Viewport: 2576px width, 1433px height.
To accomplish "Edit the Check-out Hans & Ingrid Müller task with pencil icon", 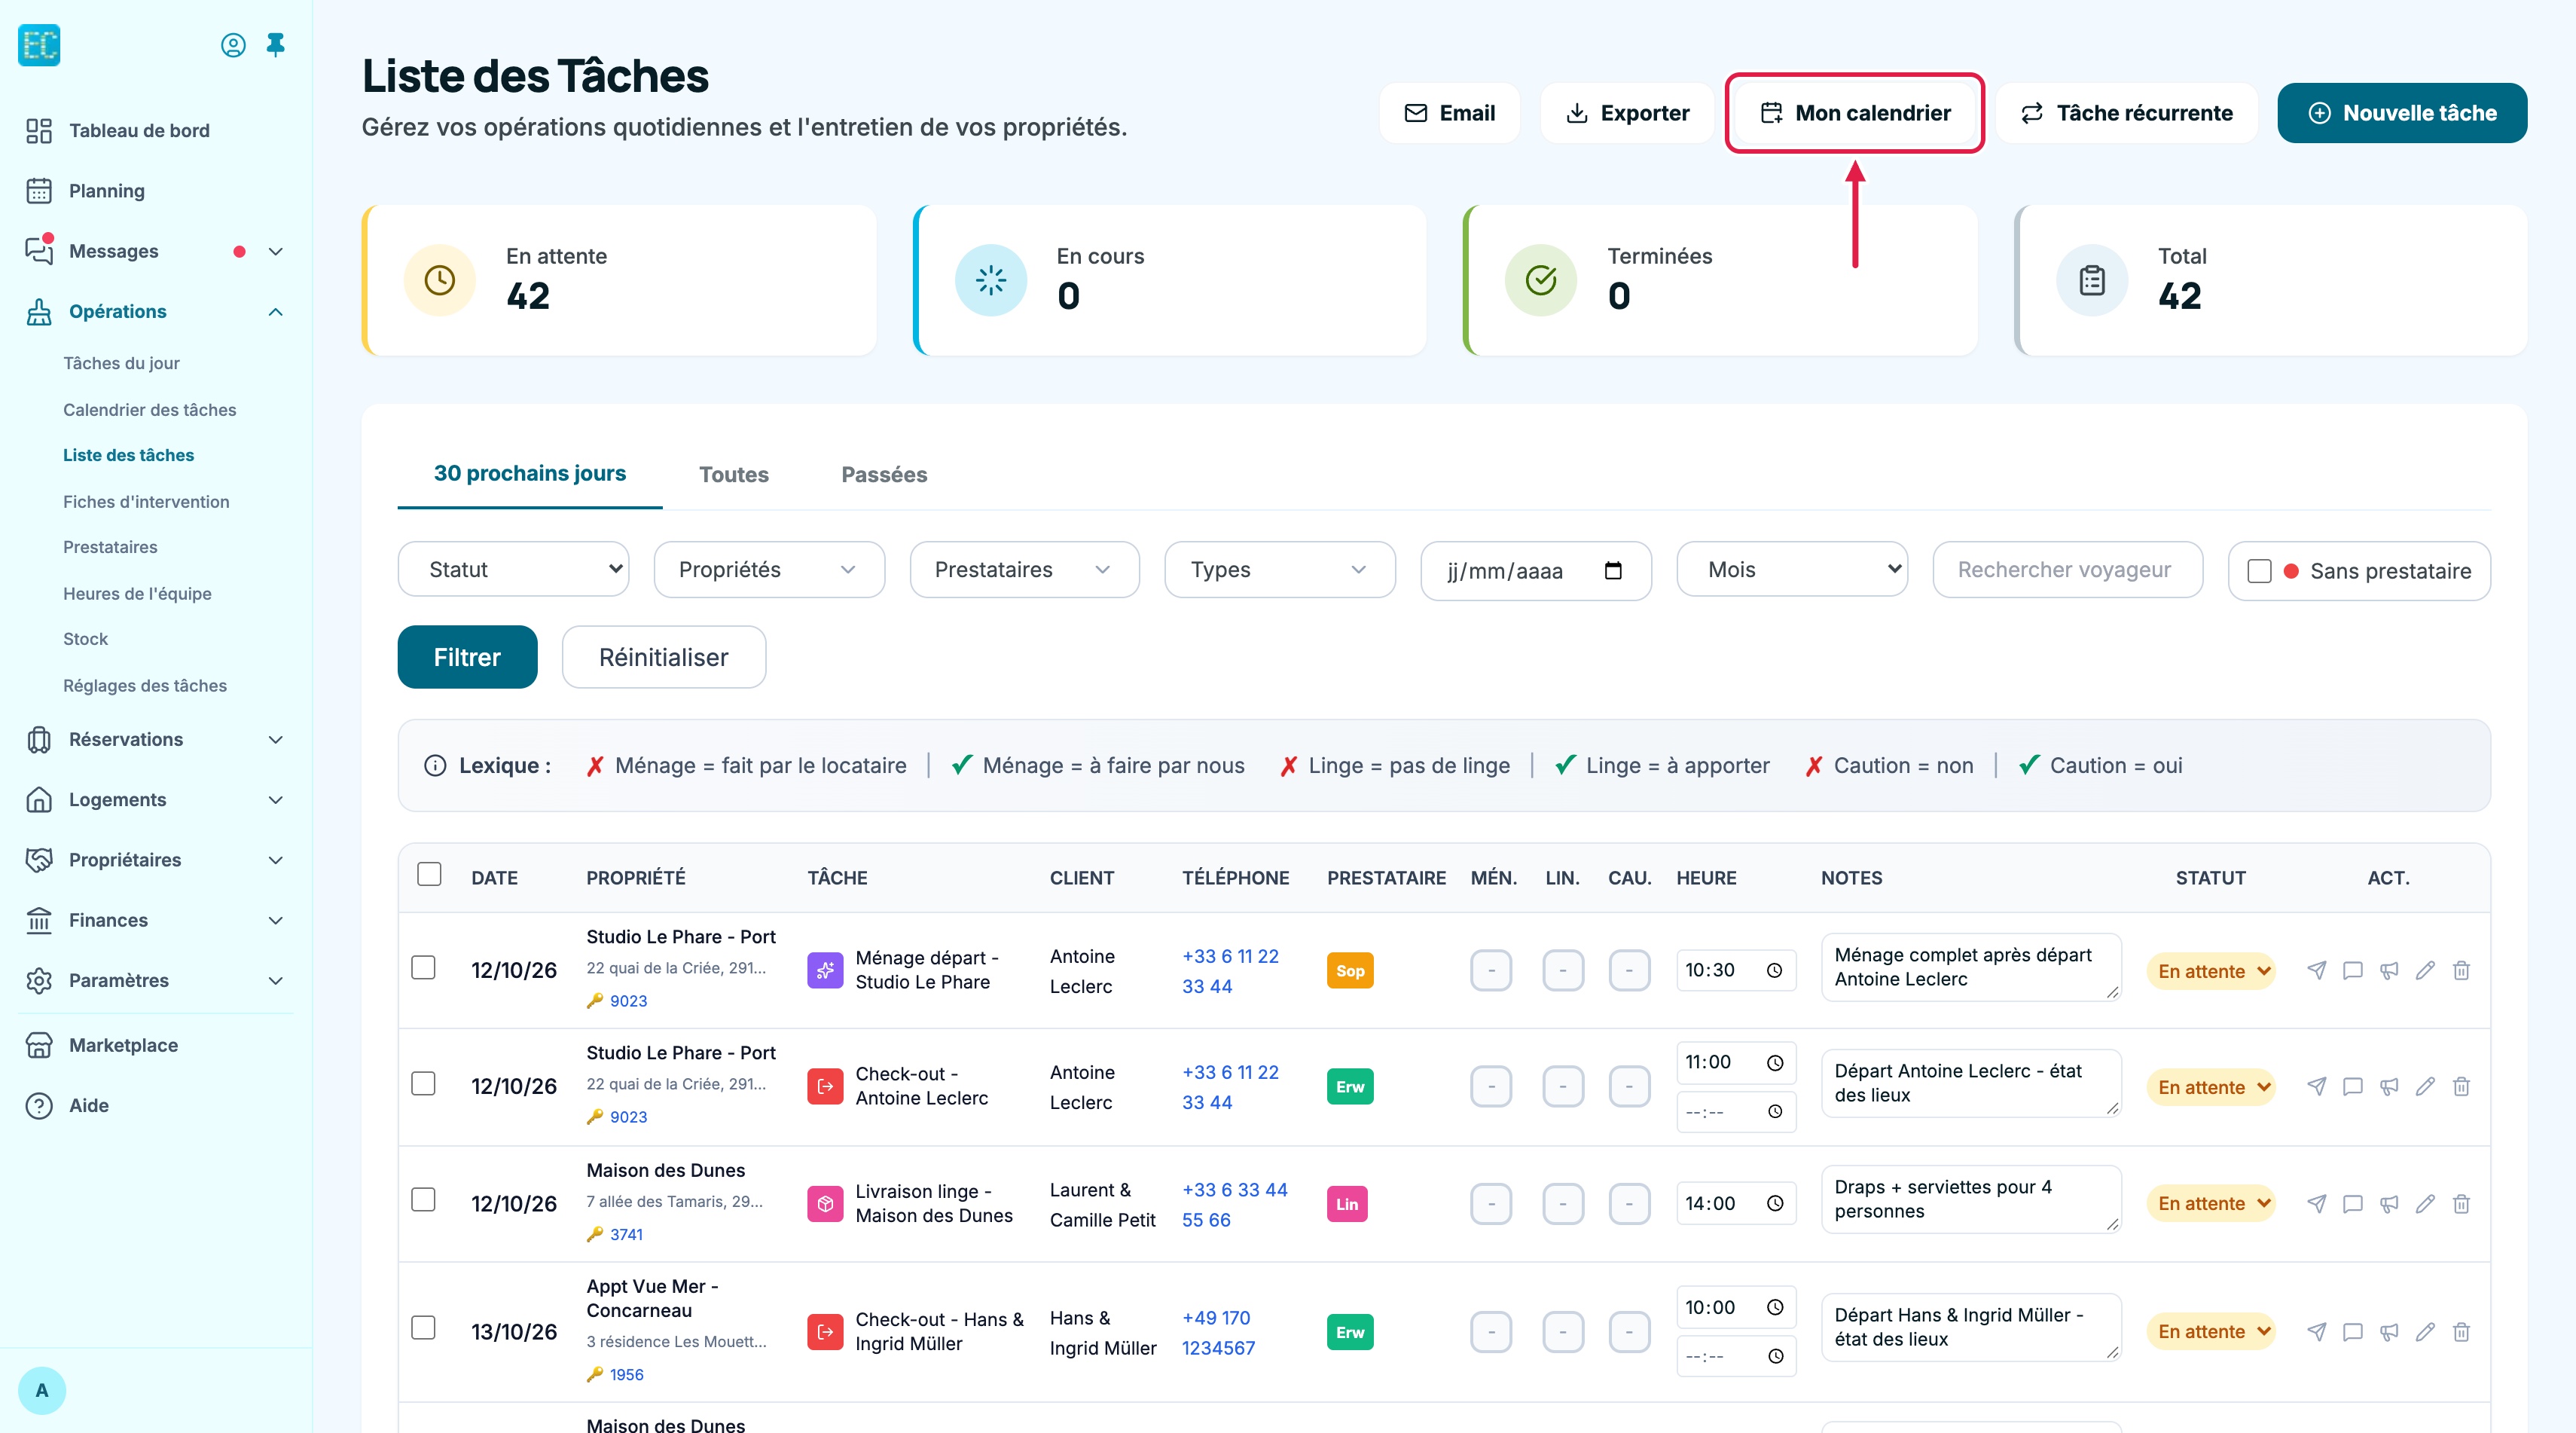I will click(x=2425, y=1331).
